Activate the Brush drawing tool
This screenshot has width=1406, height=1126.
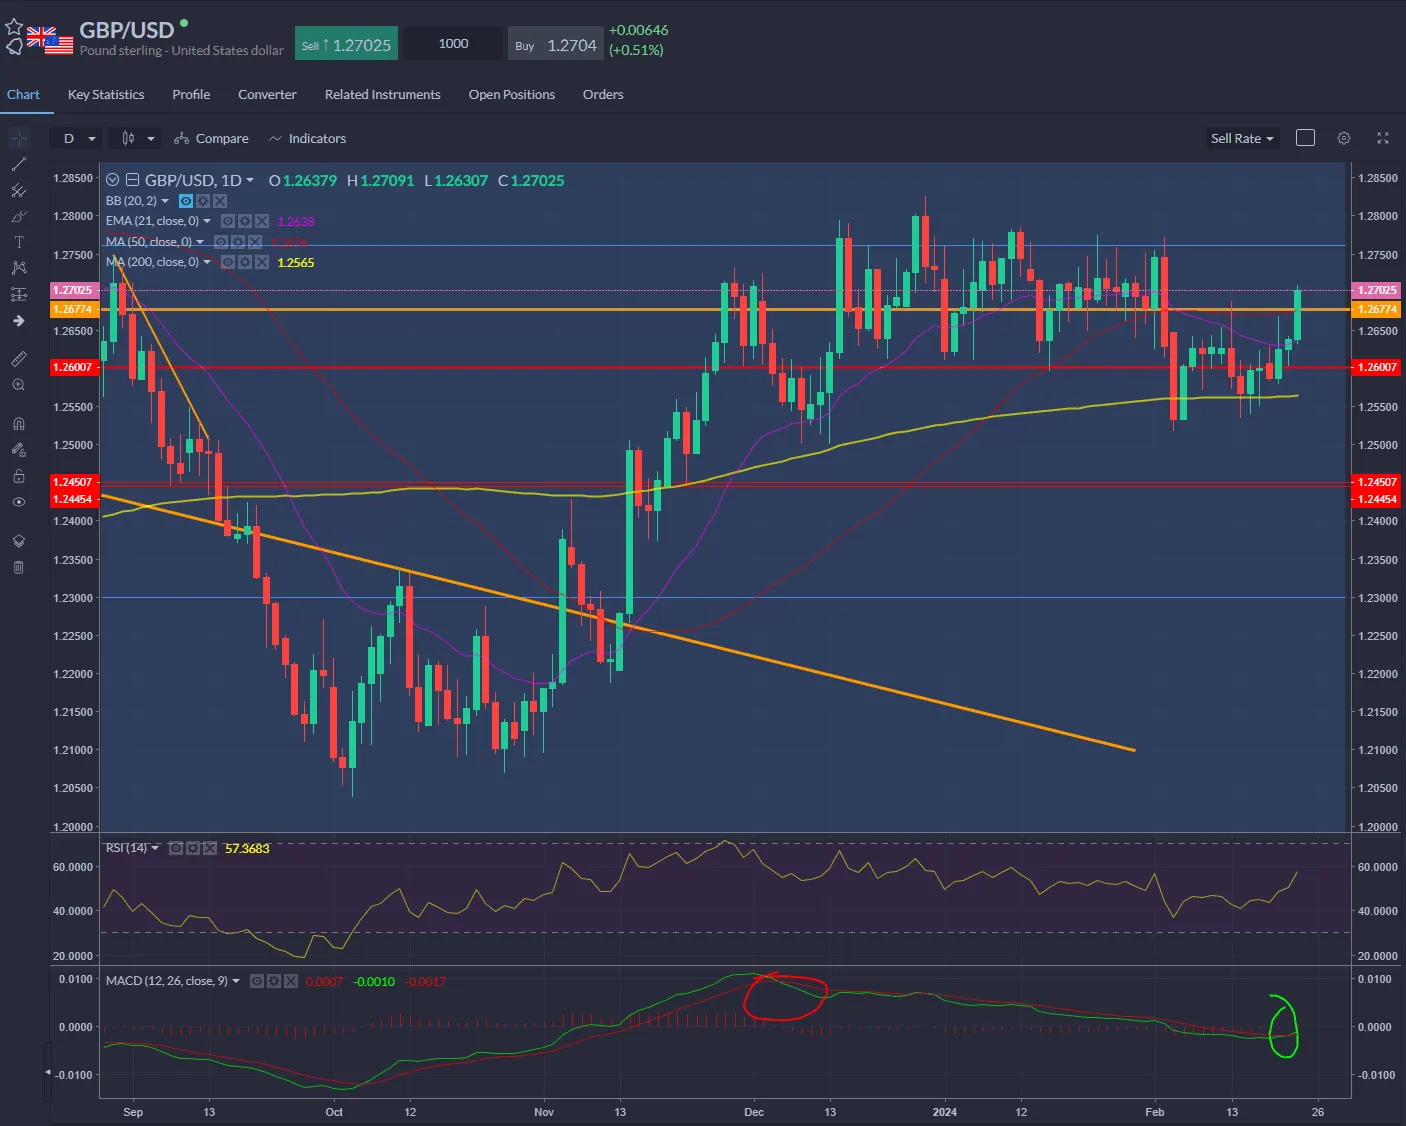(x=18, y=215)
